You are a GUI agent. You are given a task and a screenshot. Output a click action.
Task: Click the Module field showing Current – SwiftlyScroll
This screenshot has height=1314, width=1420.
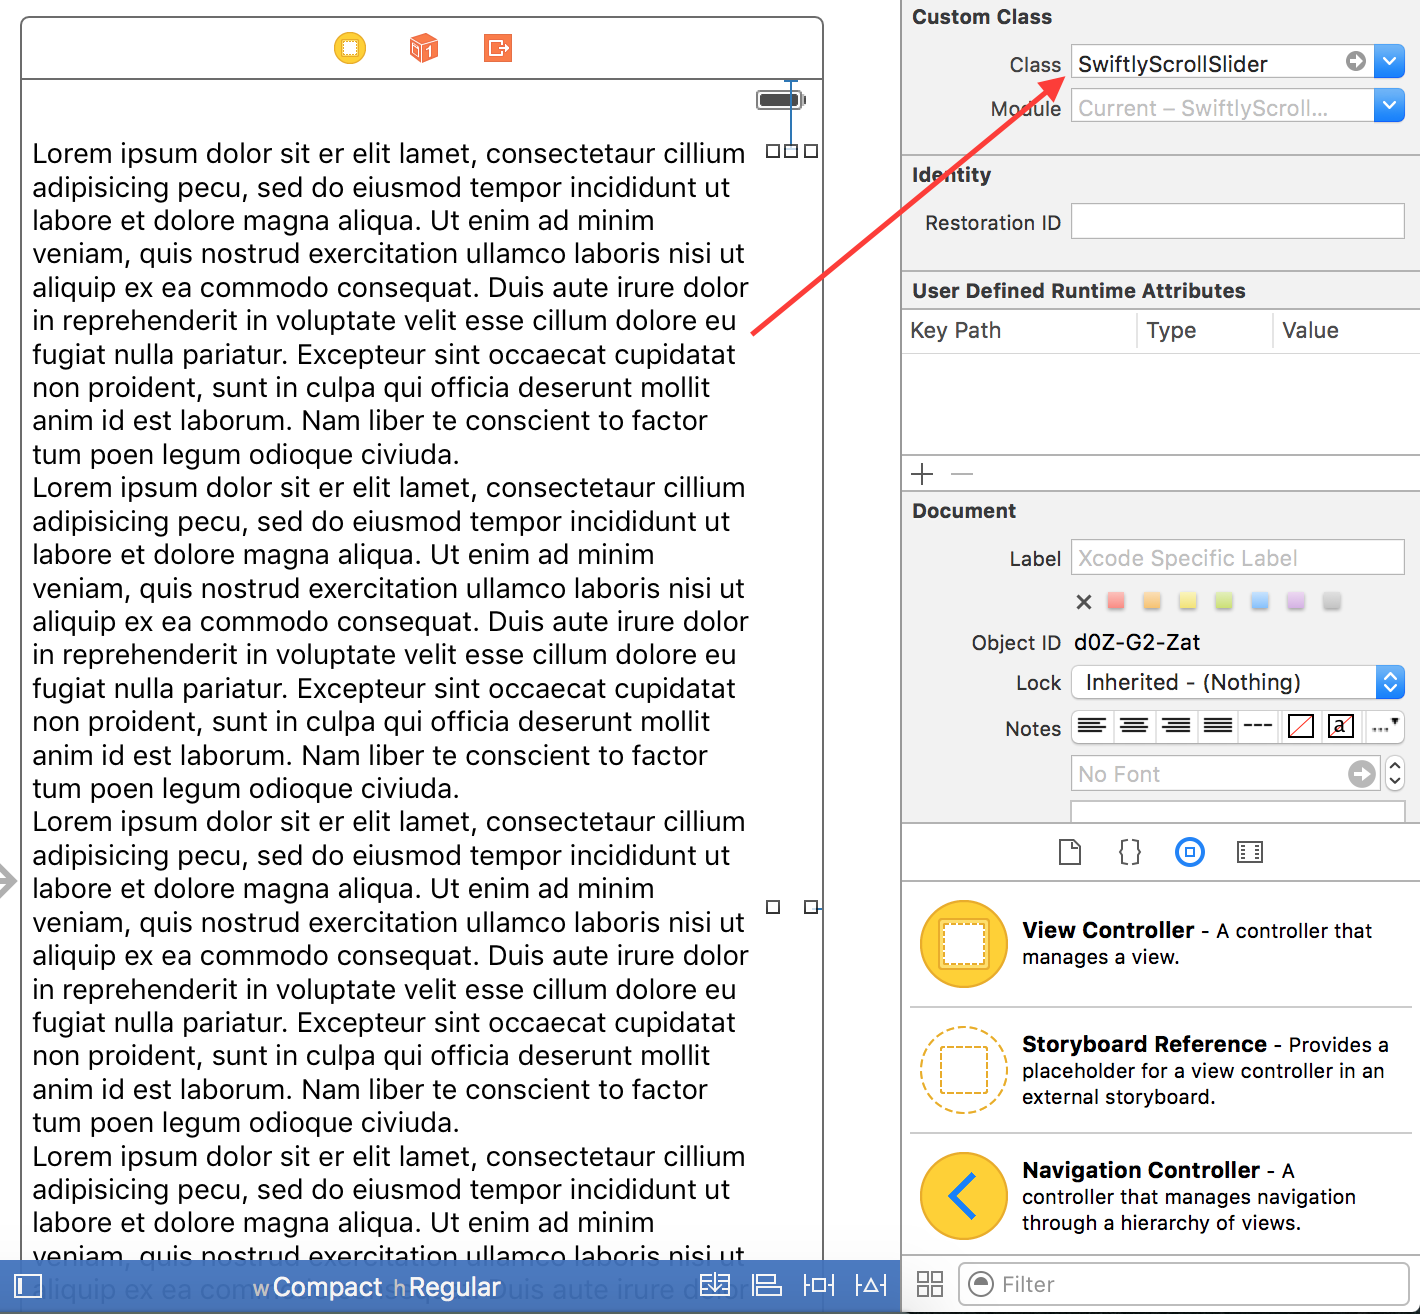(1222, 106)
